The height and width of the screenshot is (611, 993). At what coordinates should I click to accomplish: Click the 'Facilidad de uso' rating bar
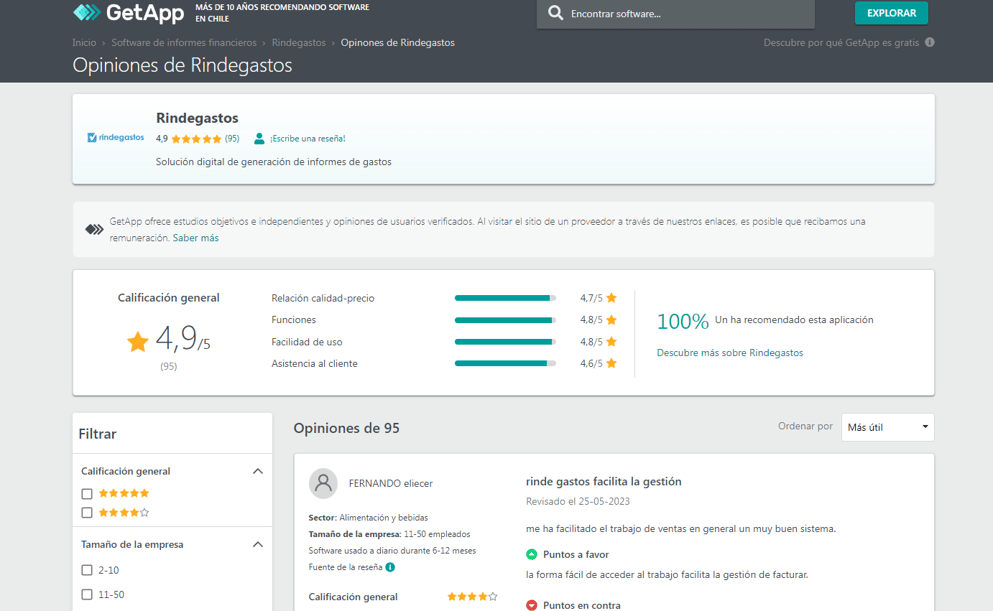505,341
